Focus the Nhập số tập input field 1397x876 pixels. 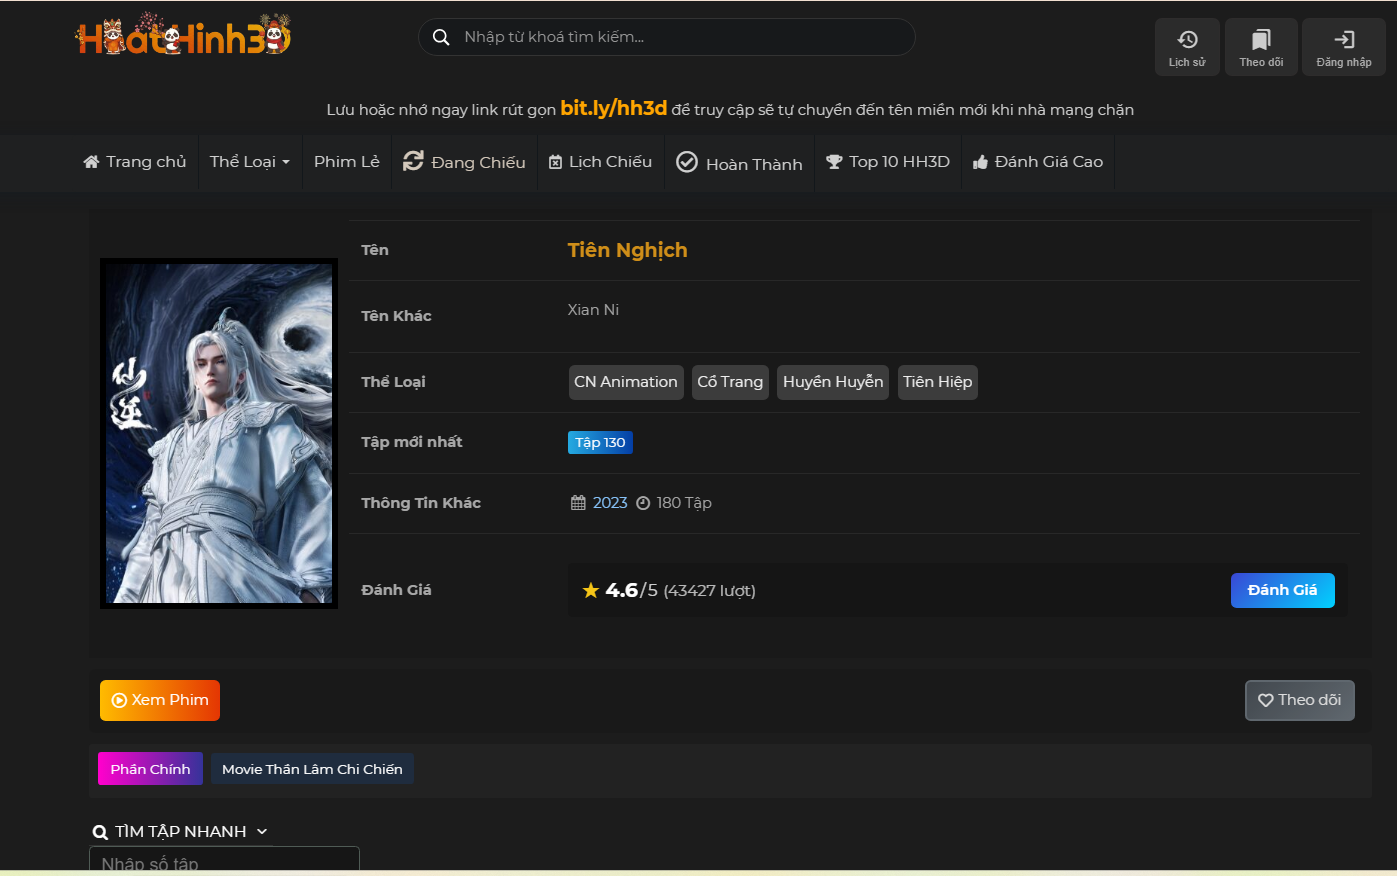point(224,862)
